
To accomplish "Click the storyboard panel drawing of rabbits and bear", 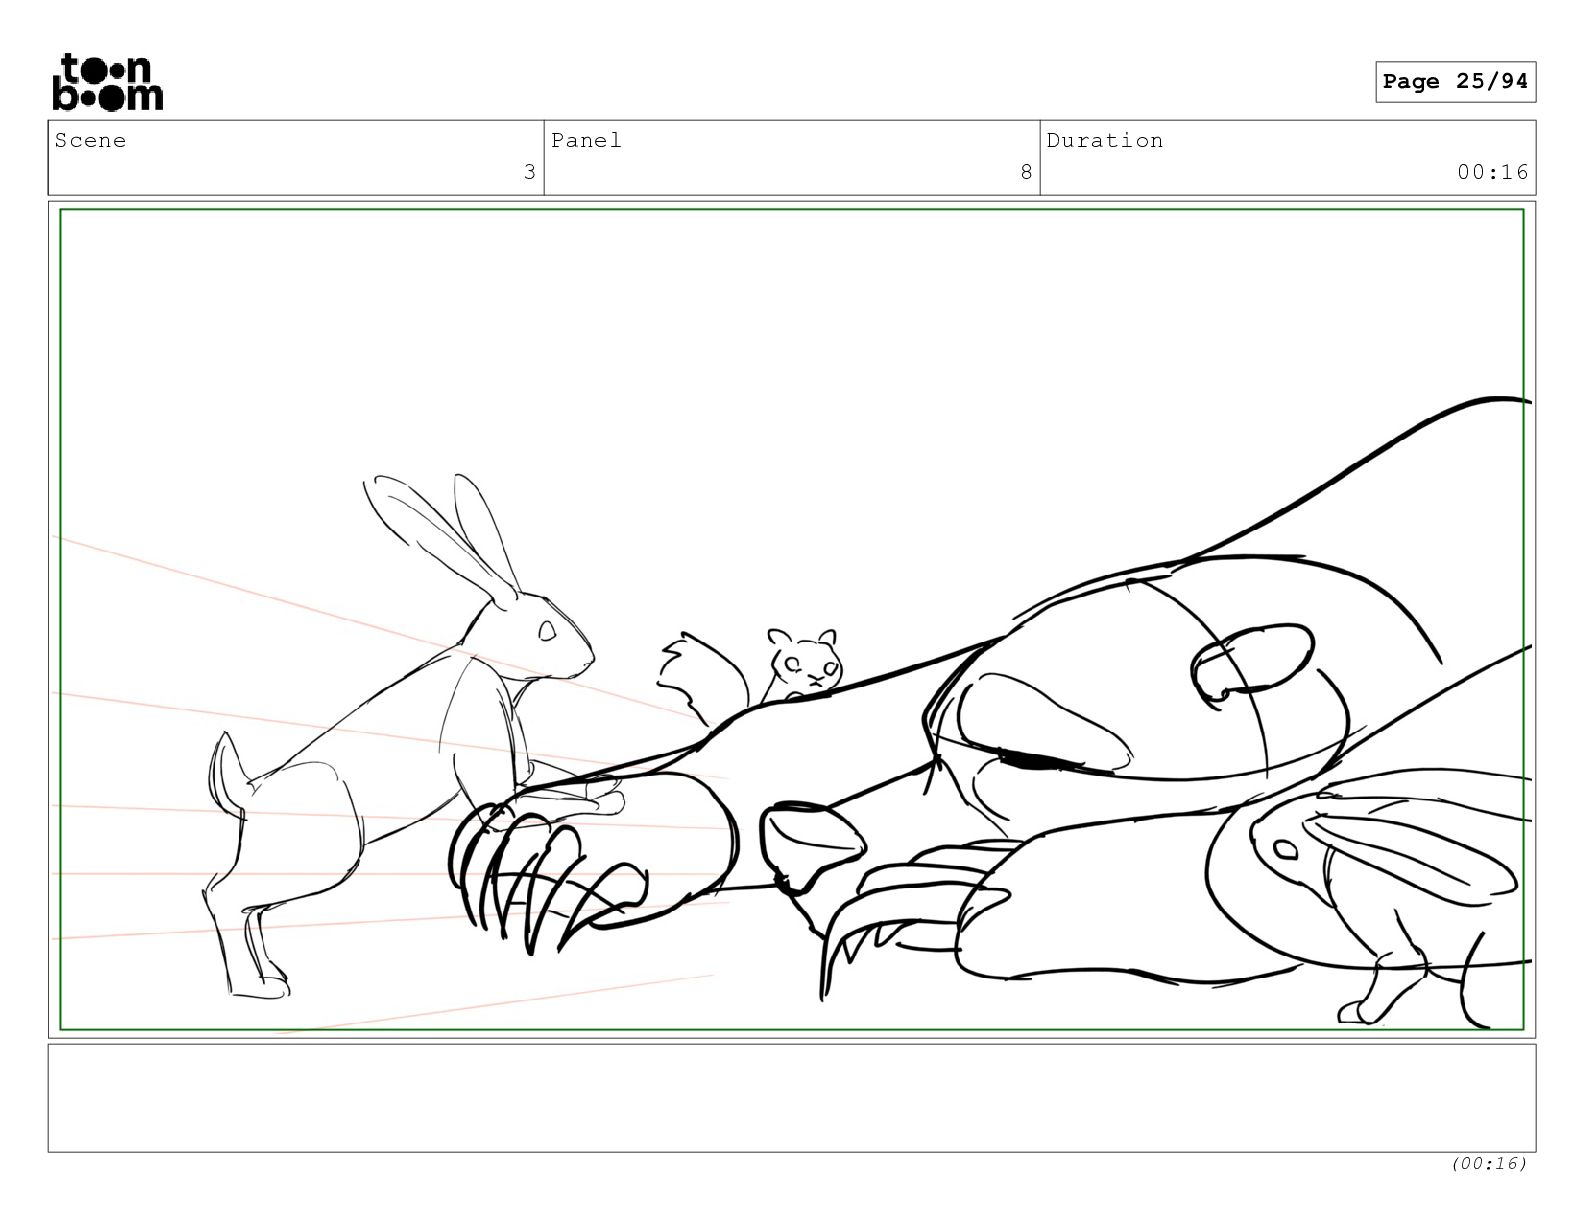I will (792, 619).
